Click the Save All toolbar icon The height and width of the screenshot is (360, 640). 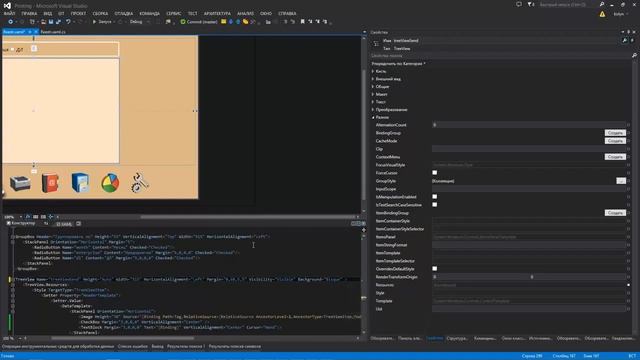(x=58, y=22)
